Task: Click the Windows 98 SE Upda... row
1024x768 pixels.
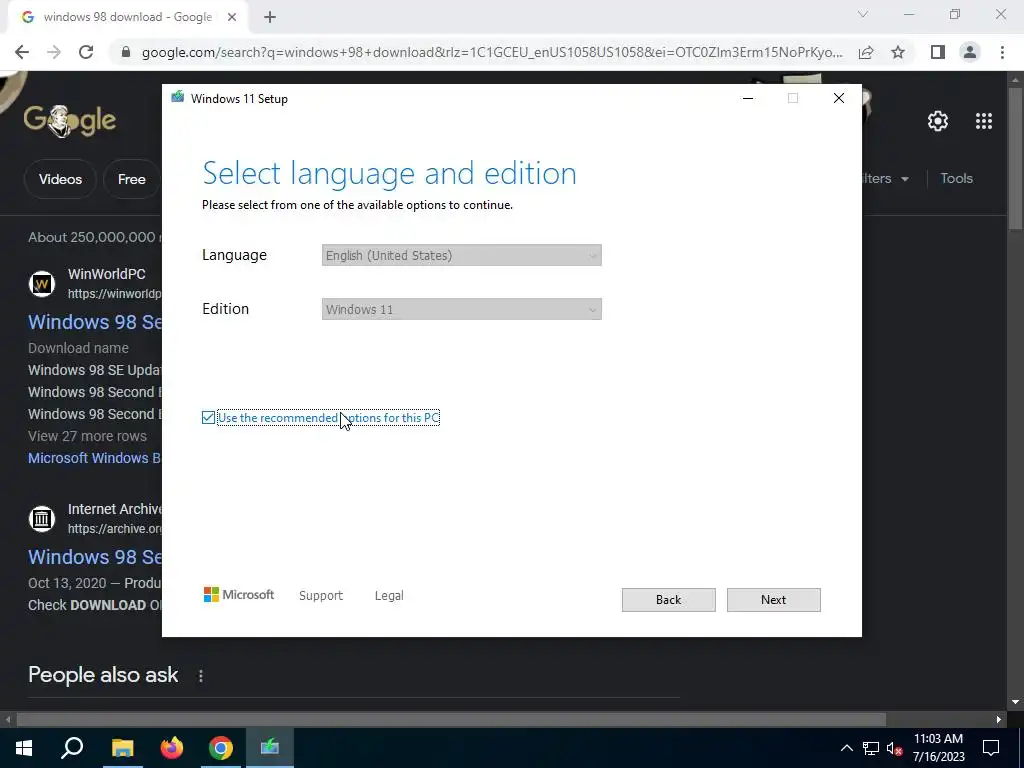Action: (x=95, y=370)
